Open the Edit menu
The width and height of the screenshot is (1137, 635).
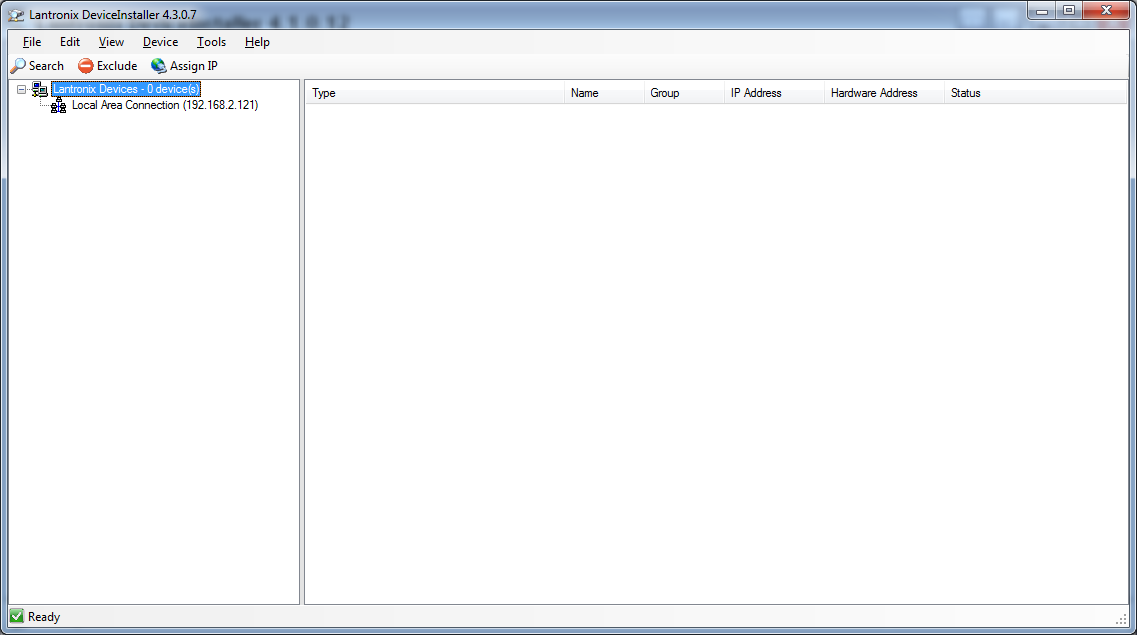coord(70,42)
